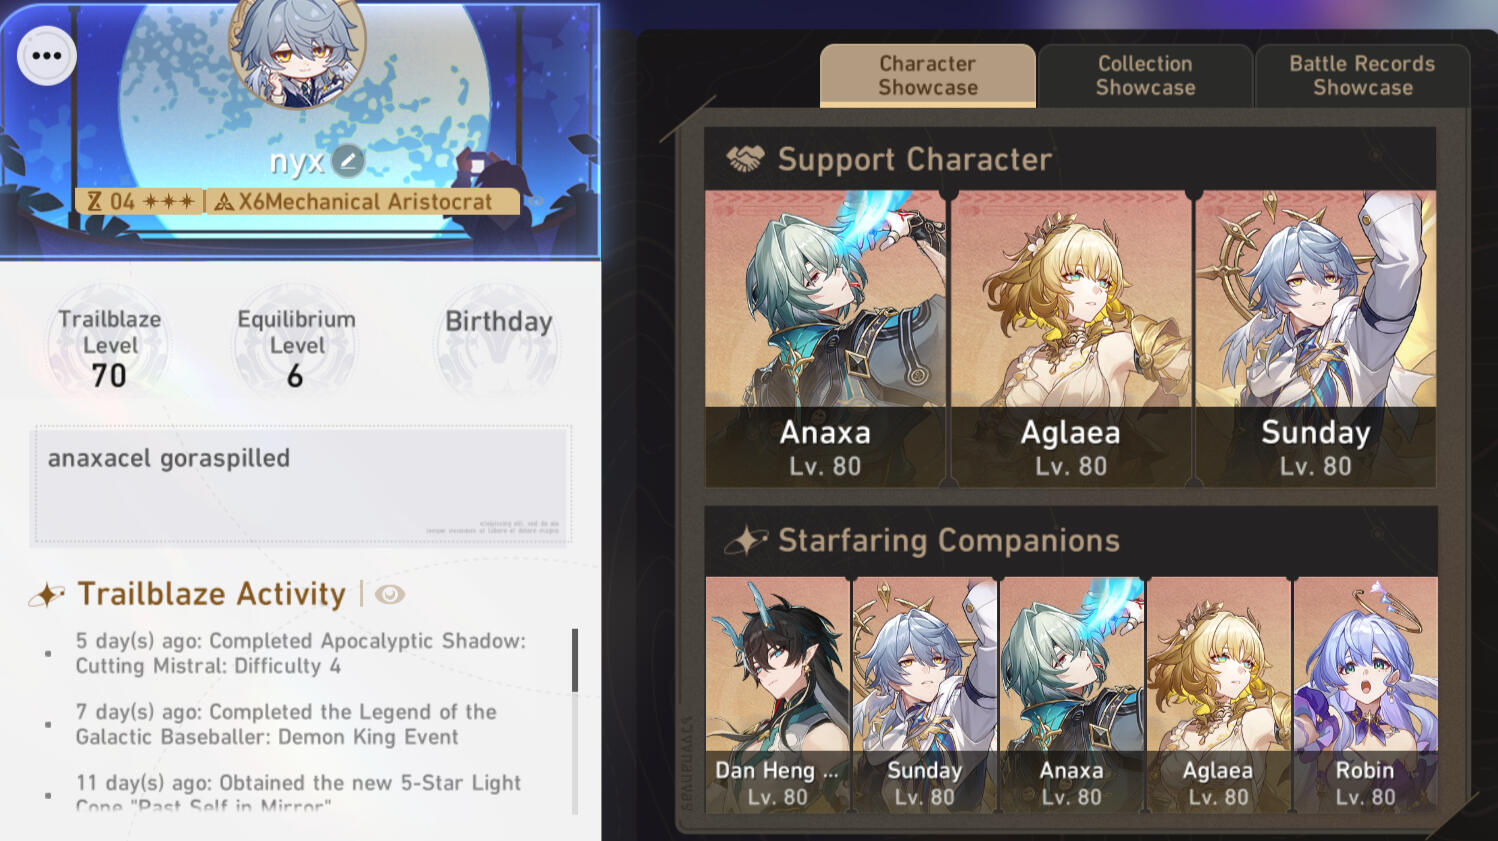This screenshot has width=1498, height=841.
Task: Open Sunday support character card
Action: pos(1316,339)
